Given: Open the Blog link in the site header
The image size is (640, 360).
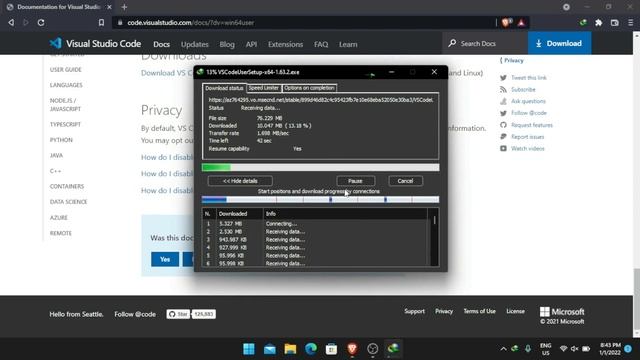Looking at the screenshot, I should tap(227, 44).
